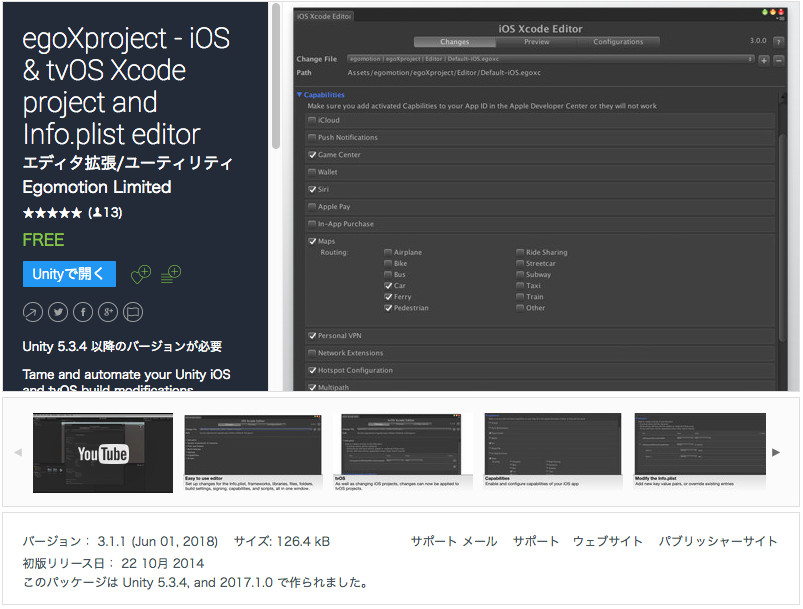Enable In-App Purchase checkbox
803x609 pixels.
(312, 224)
